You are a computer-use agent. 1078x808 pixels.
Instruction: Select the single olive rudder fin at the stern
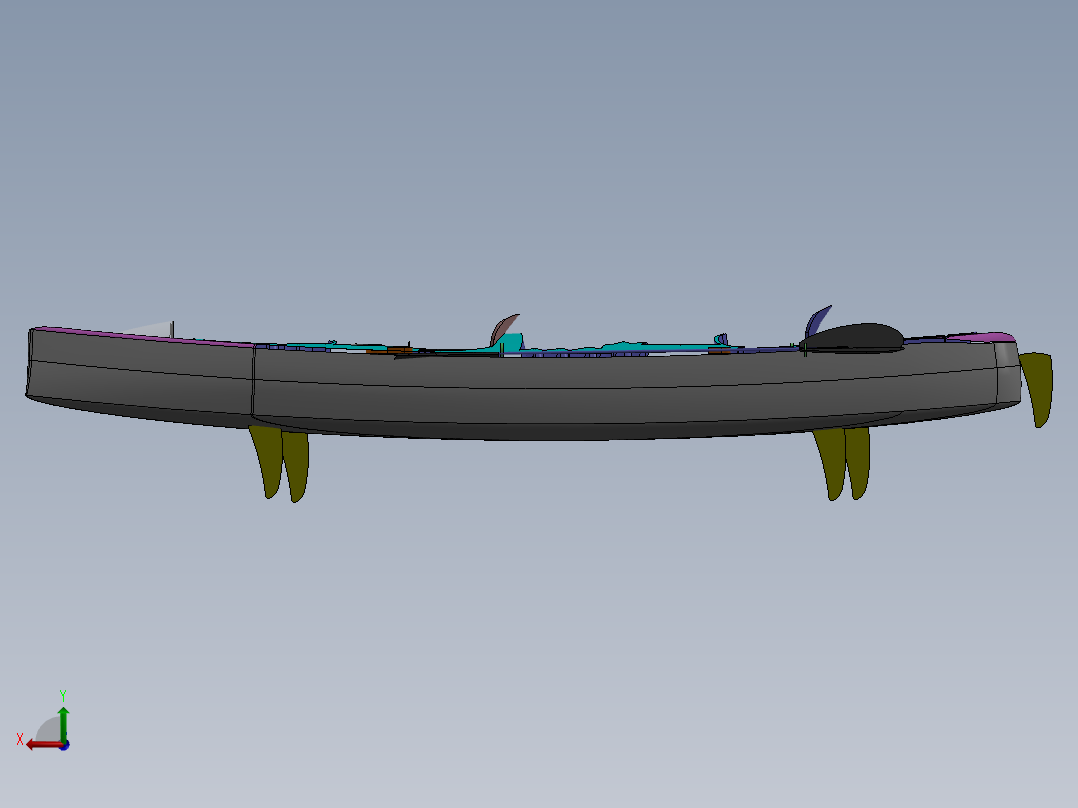pyautogui.click(x=1037, y=388)
